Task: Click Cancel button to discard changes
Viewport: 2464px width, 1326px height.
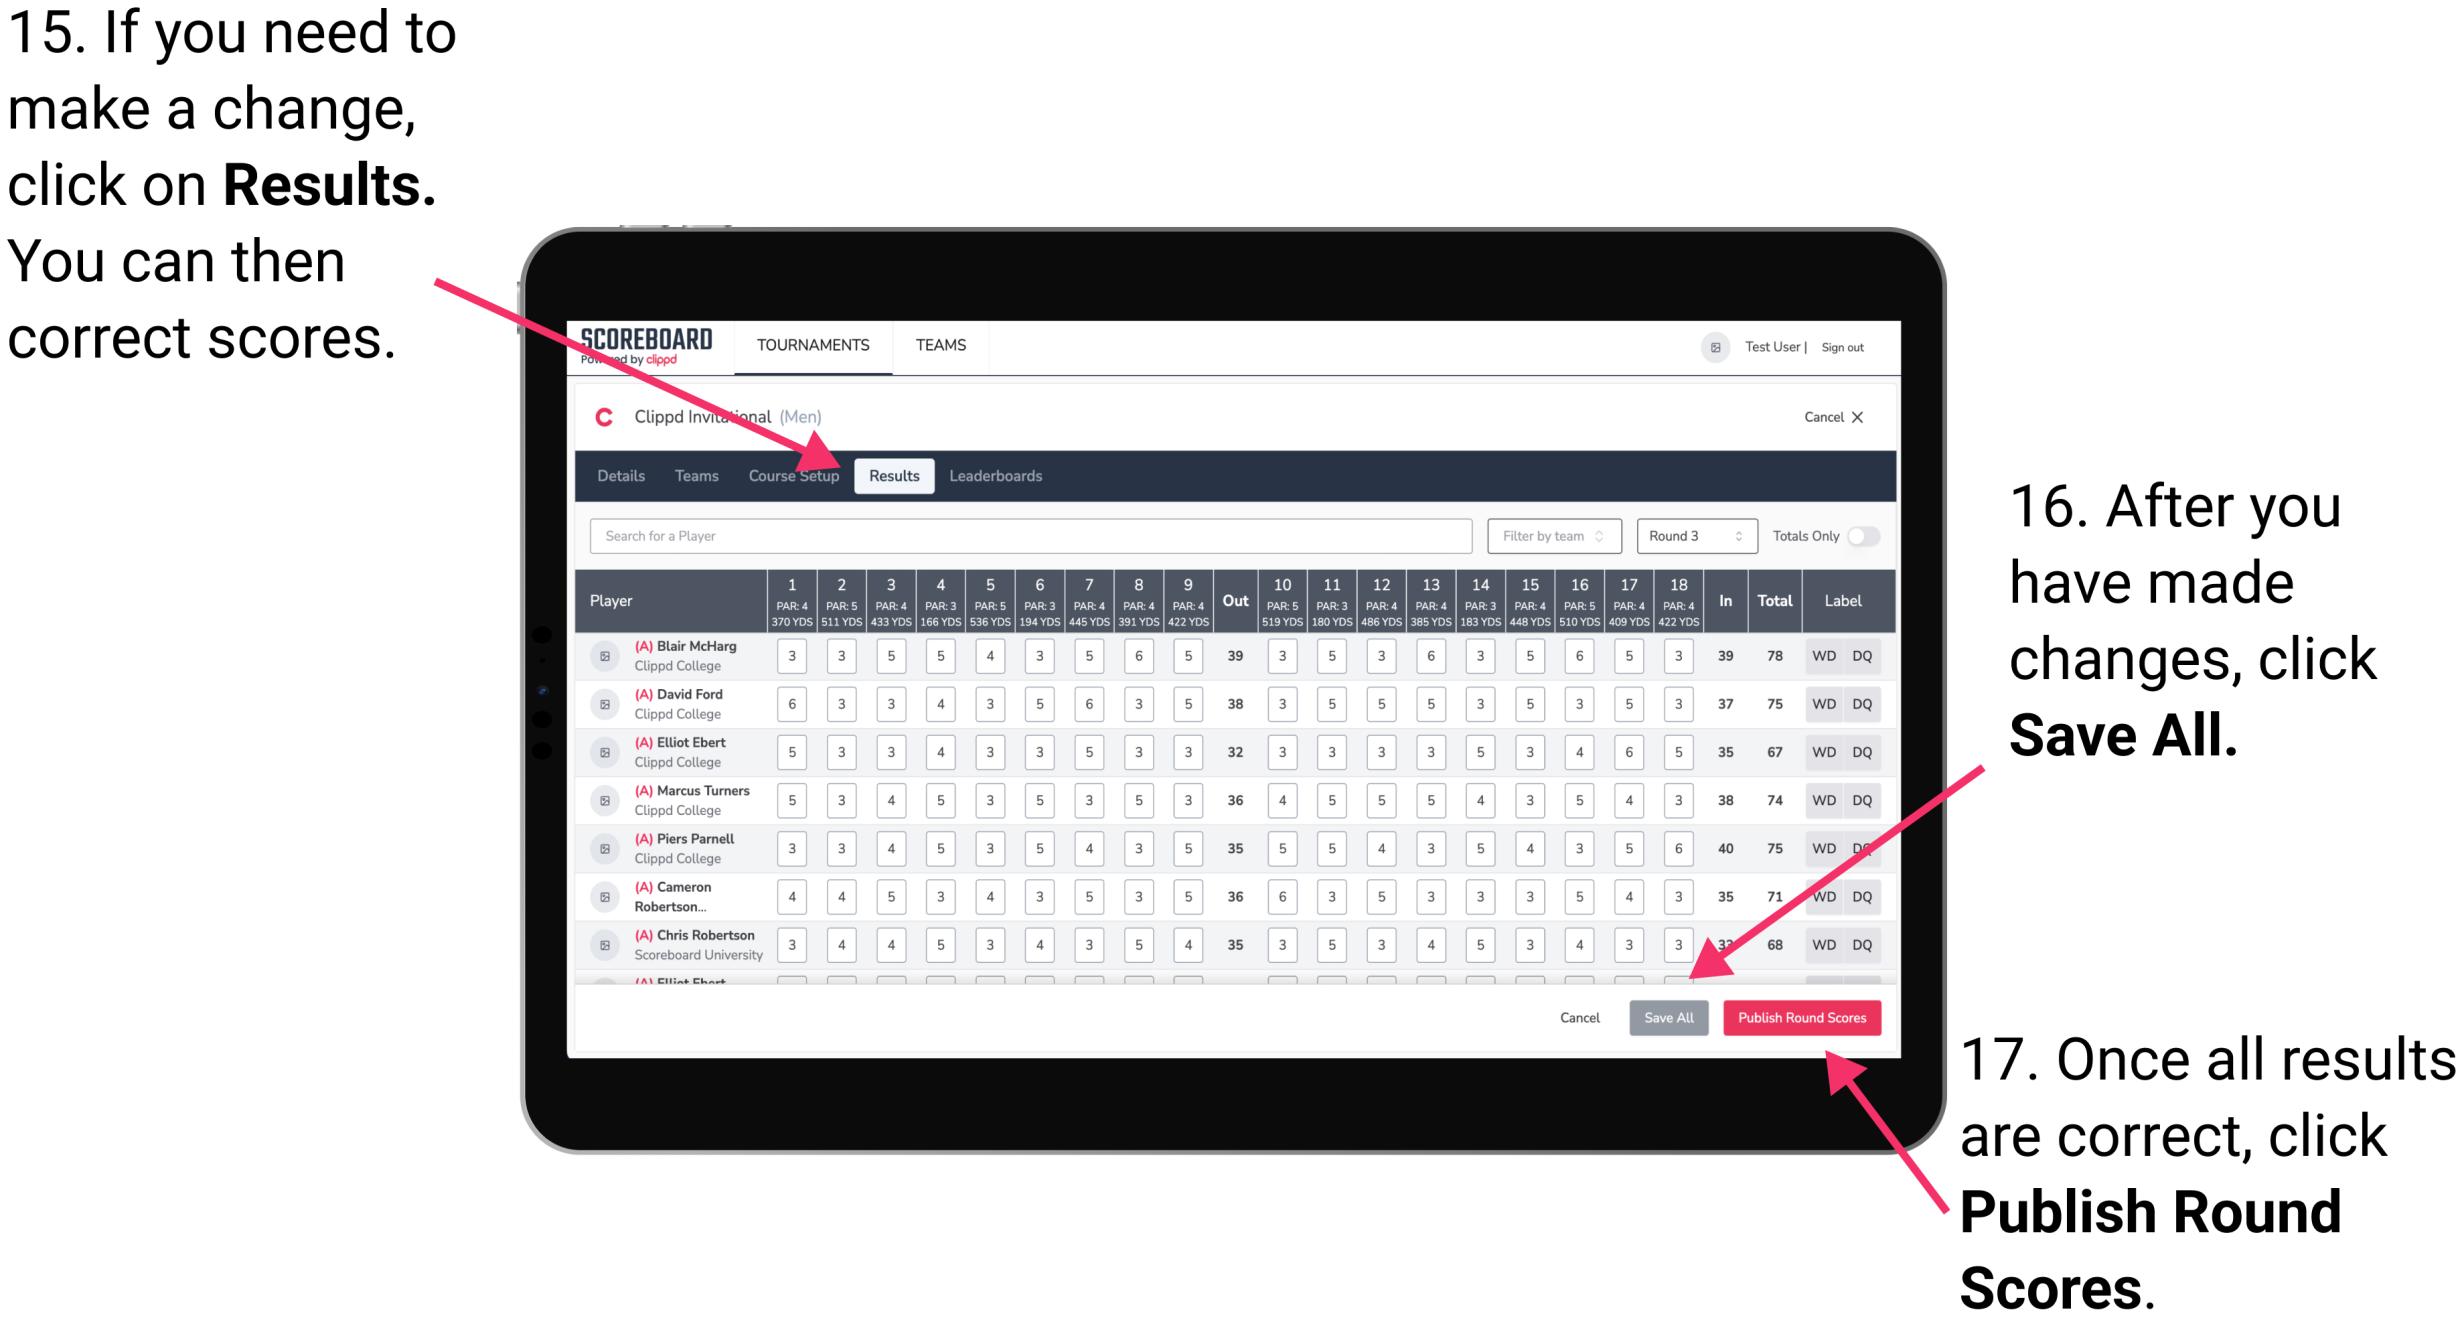Action: pyautogui.click(x=1579, y=1017)
